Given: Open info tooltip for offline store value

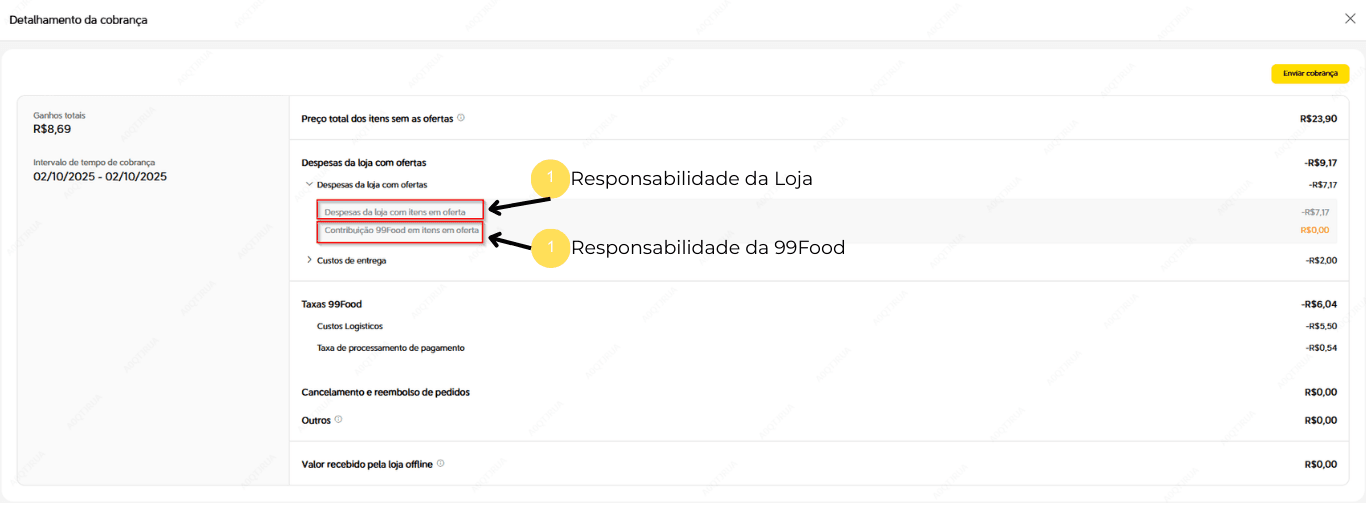Looking at the screenshot, I should [x=440, y=464].
